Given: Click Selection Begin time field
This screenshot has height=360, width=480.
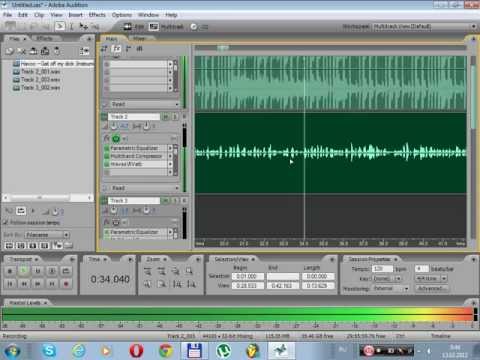Looking at the screenshot, I should [x=248, y=276].
